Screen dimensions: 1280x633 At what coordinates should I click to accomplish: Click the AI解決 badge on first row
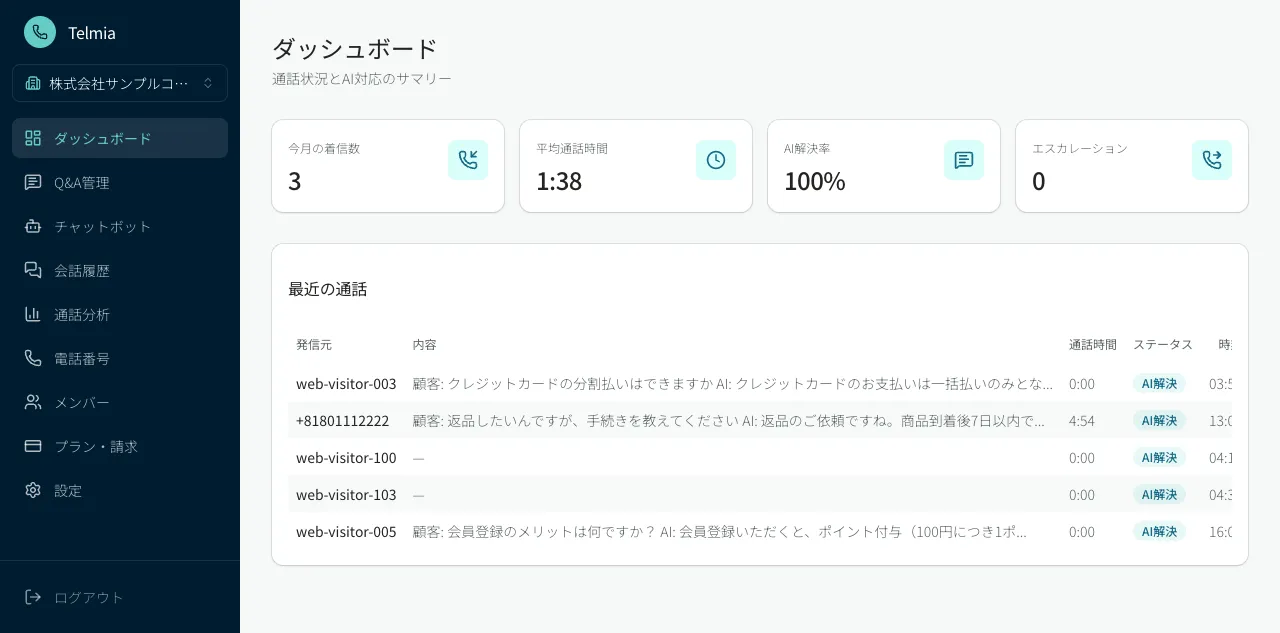[x=1158, y=383]
